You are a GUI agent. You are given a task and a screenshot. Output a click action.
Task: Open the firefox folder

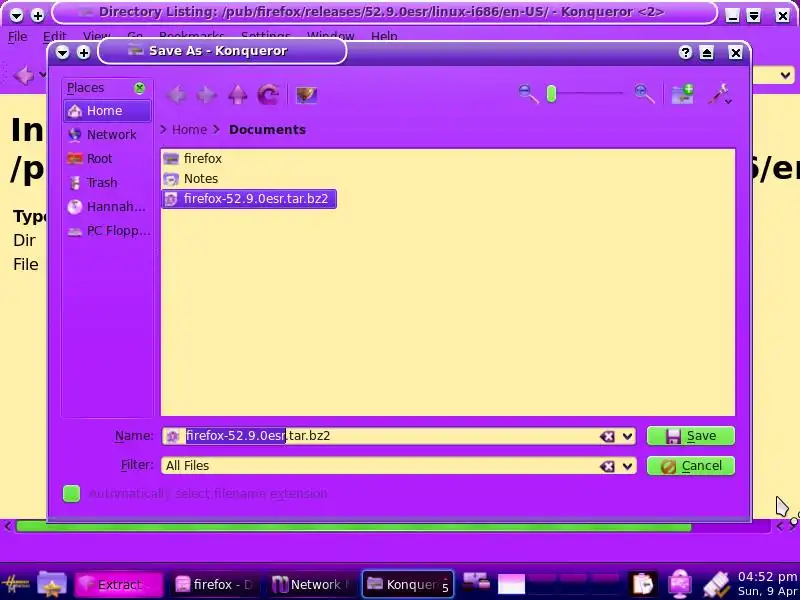pos(193,159)
